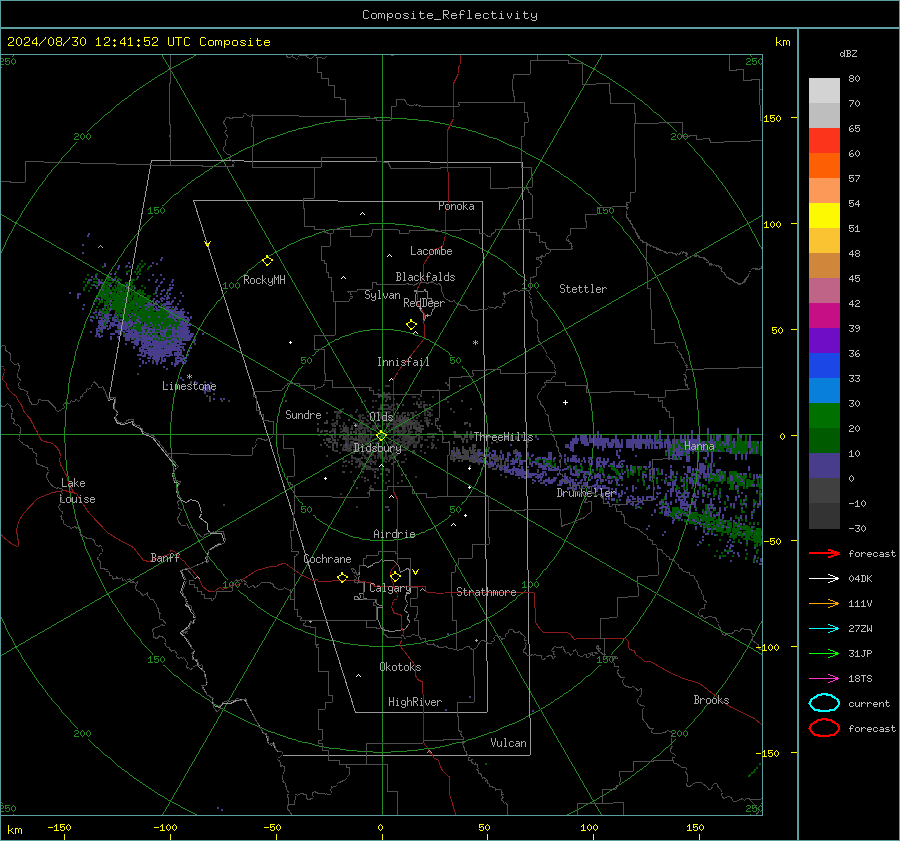Click yellow diamond marker above Calgary label
The image size is (900, 841).
coord(395,576)
